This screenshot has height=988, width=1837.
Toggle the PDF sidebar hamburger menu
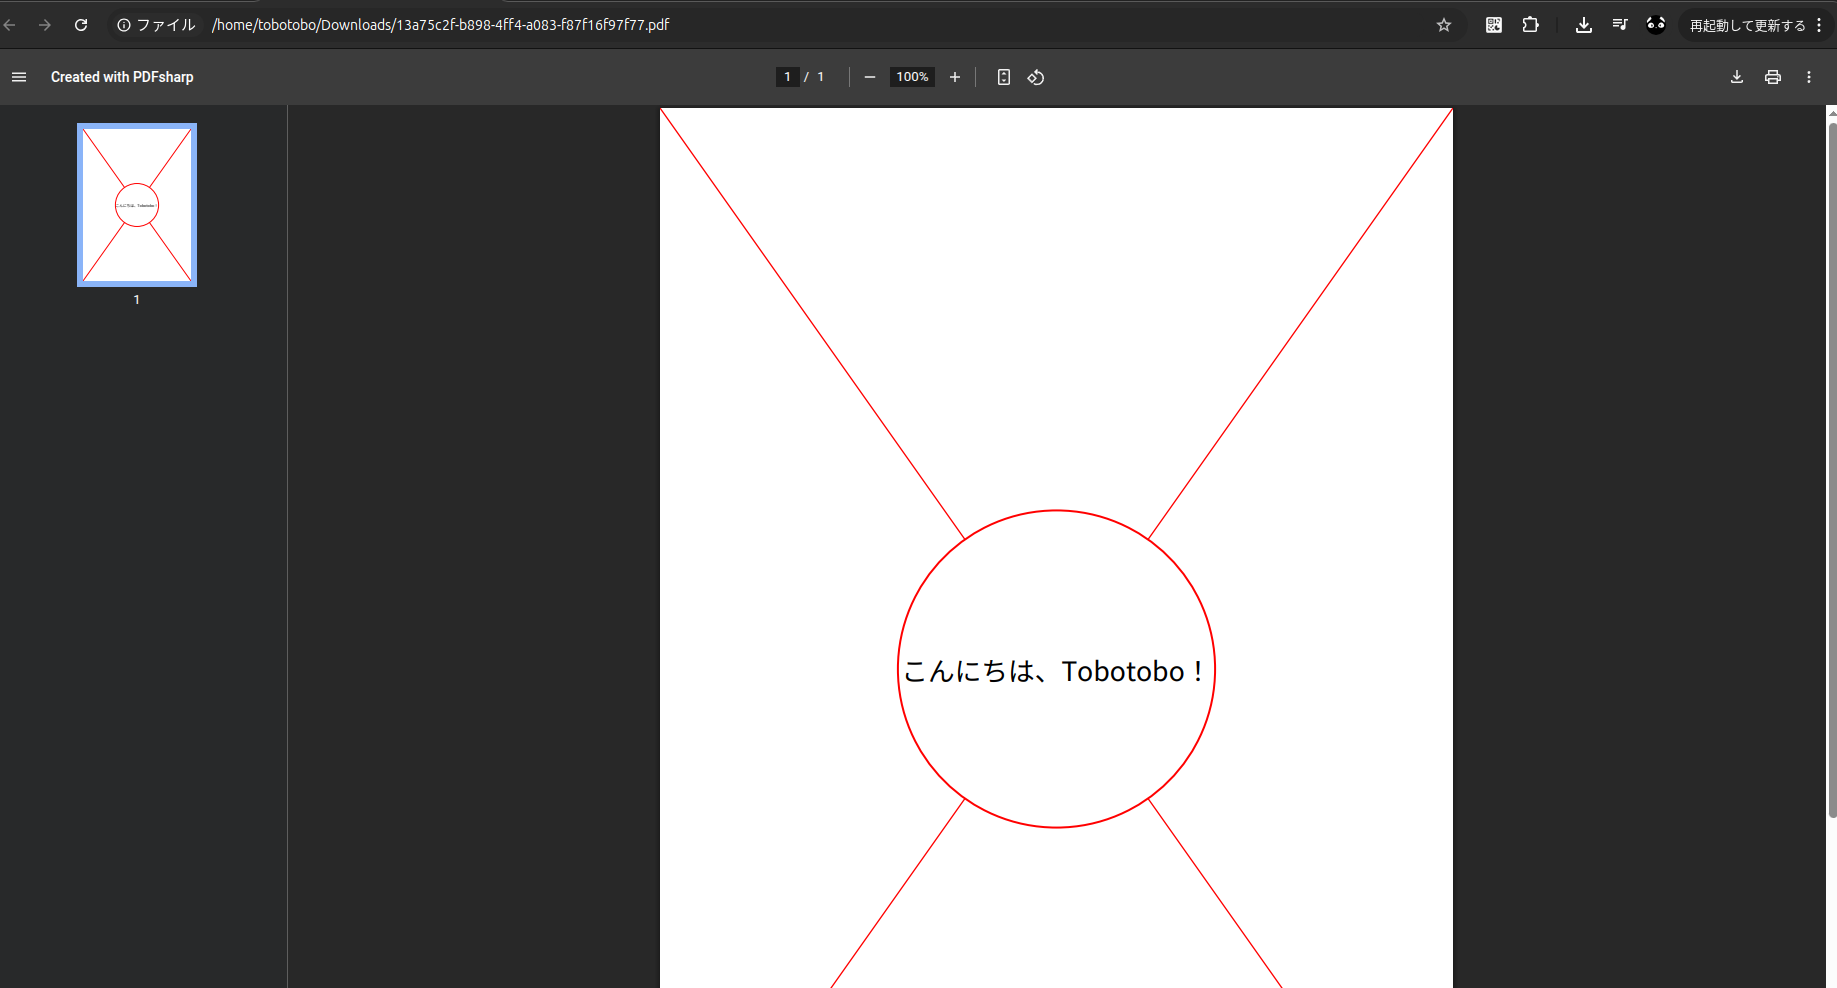(19, 77)
